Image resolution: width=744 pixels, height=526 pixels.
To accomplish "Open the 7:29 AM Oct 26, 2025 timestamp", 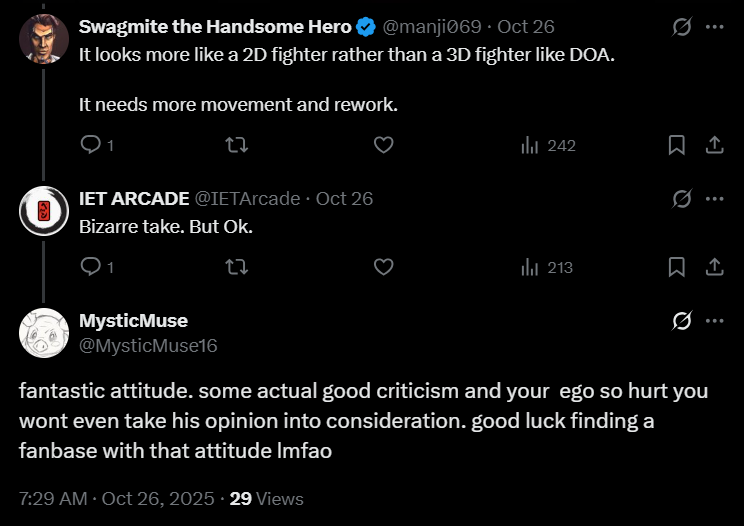I will (115, 498).
